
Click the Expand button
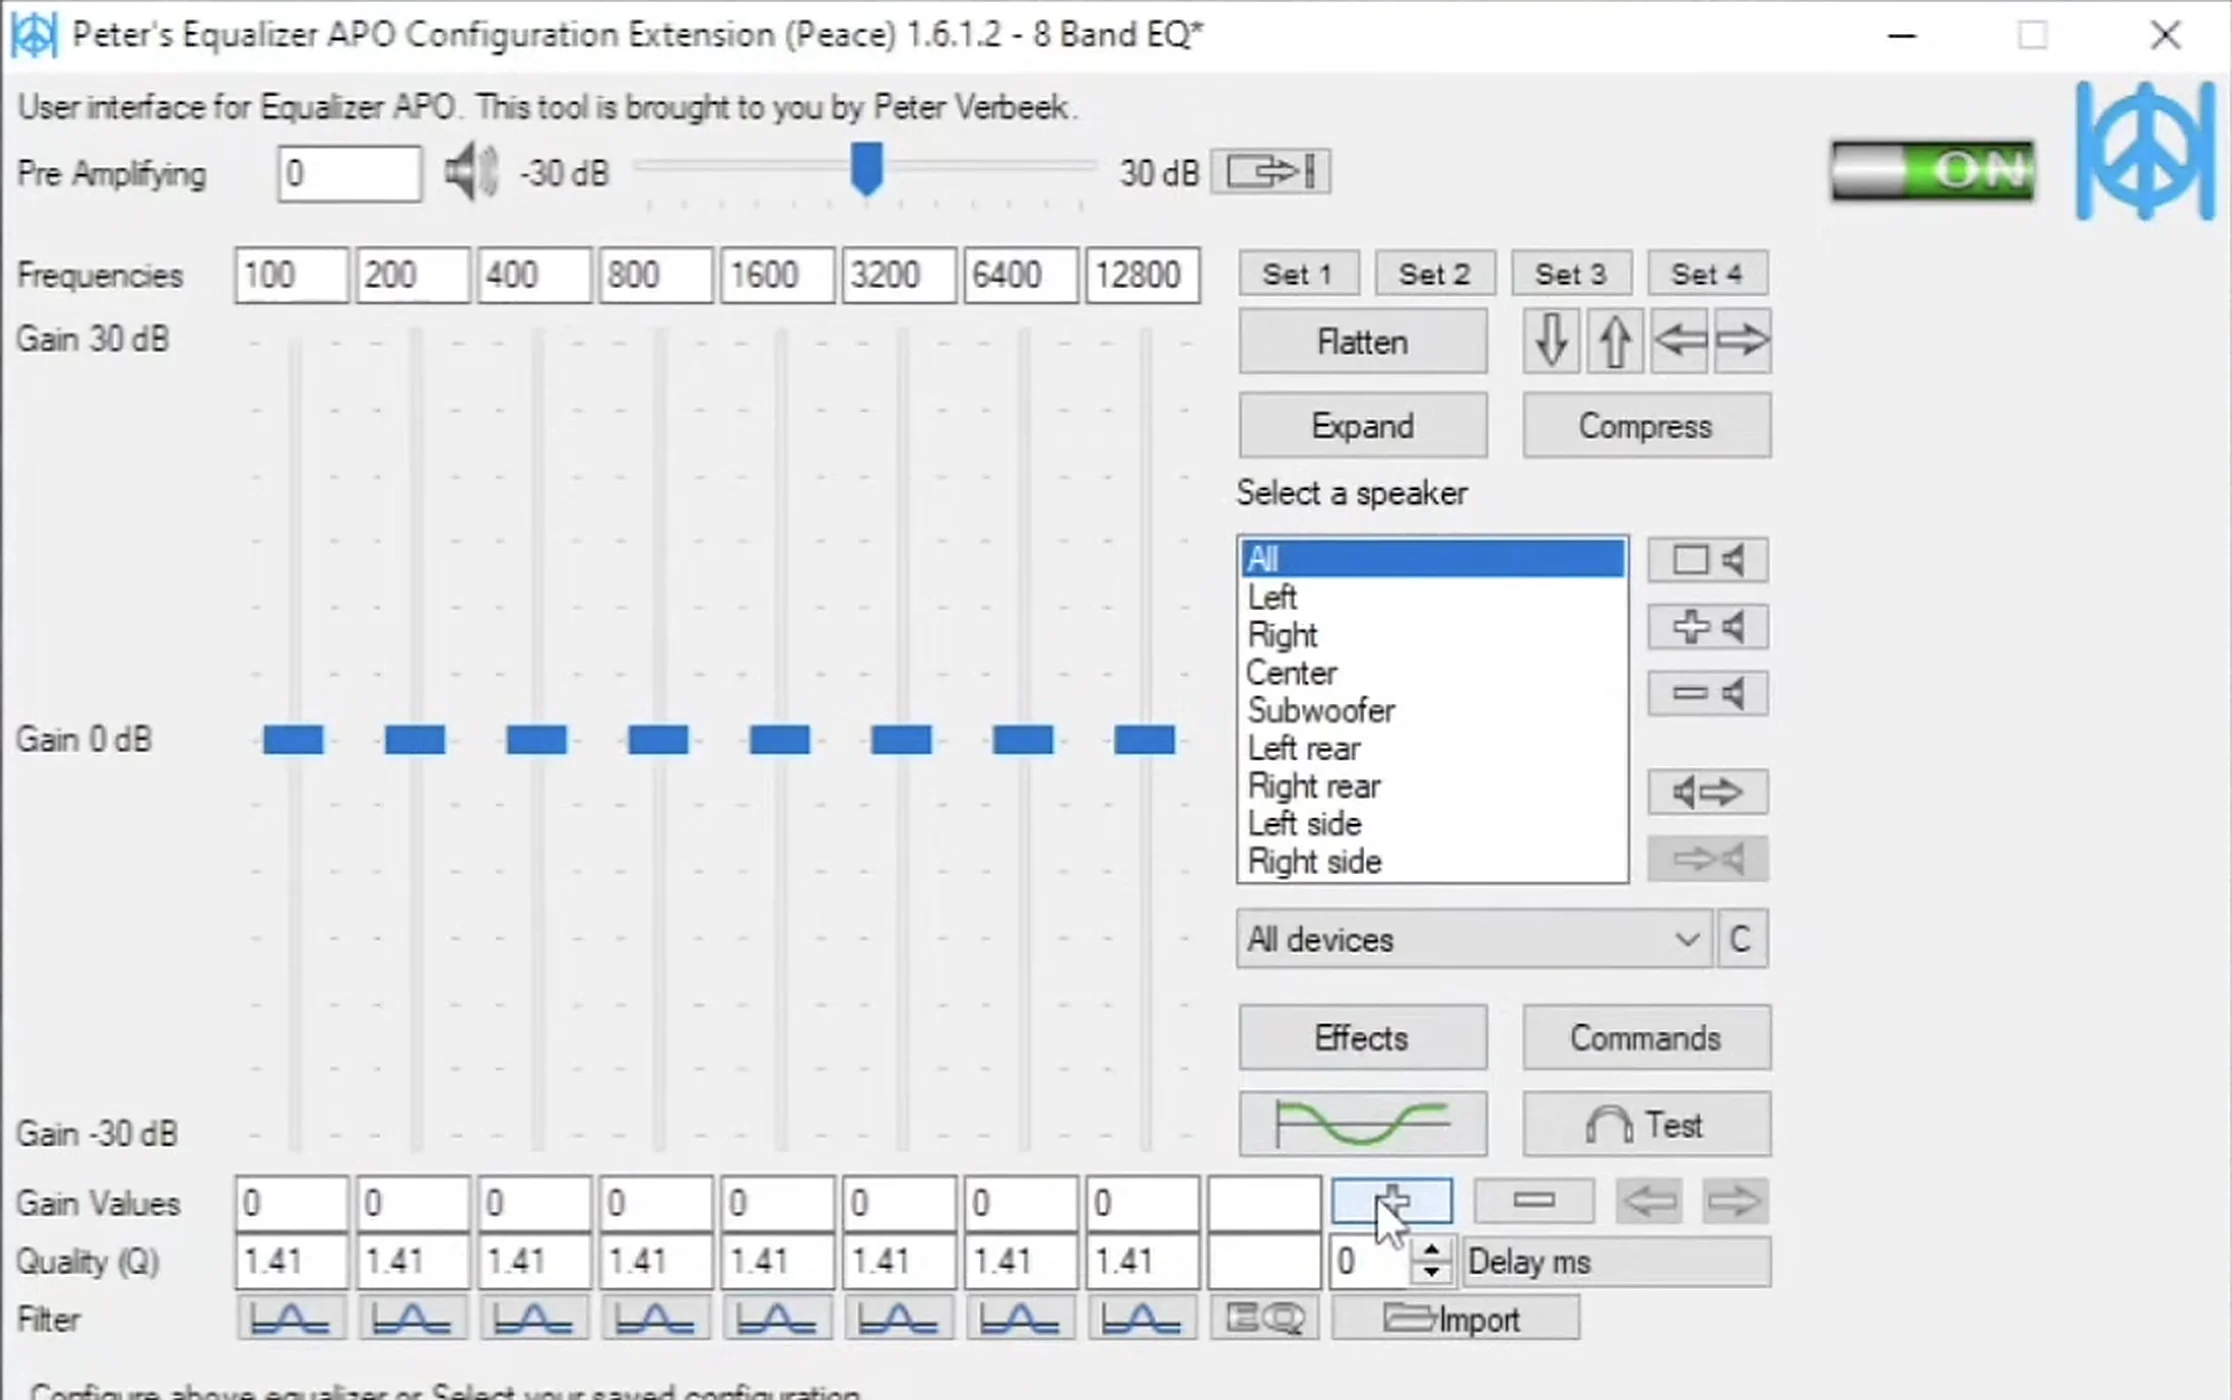coord(1363,426)
